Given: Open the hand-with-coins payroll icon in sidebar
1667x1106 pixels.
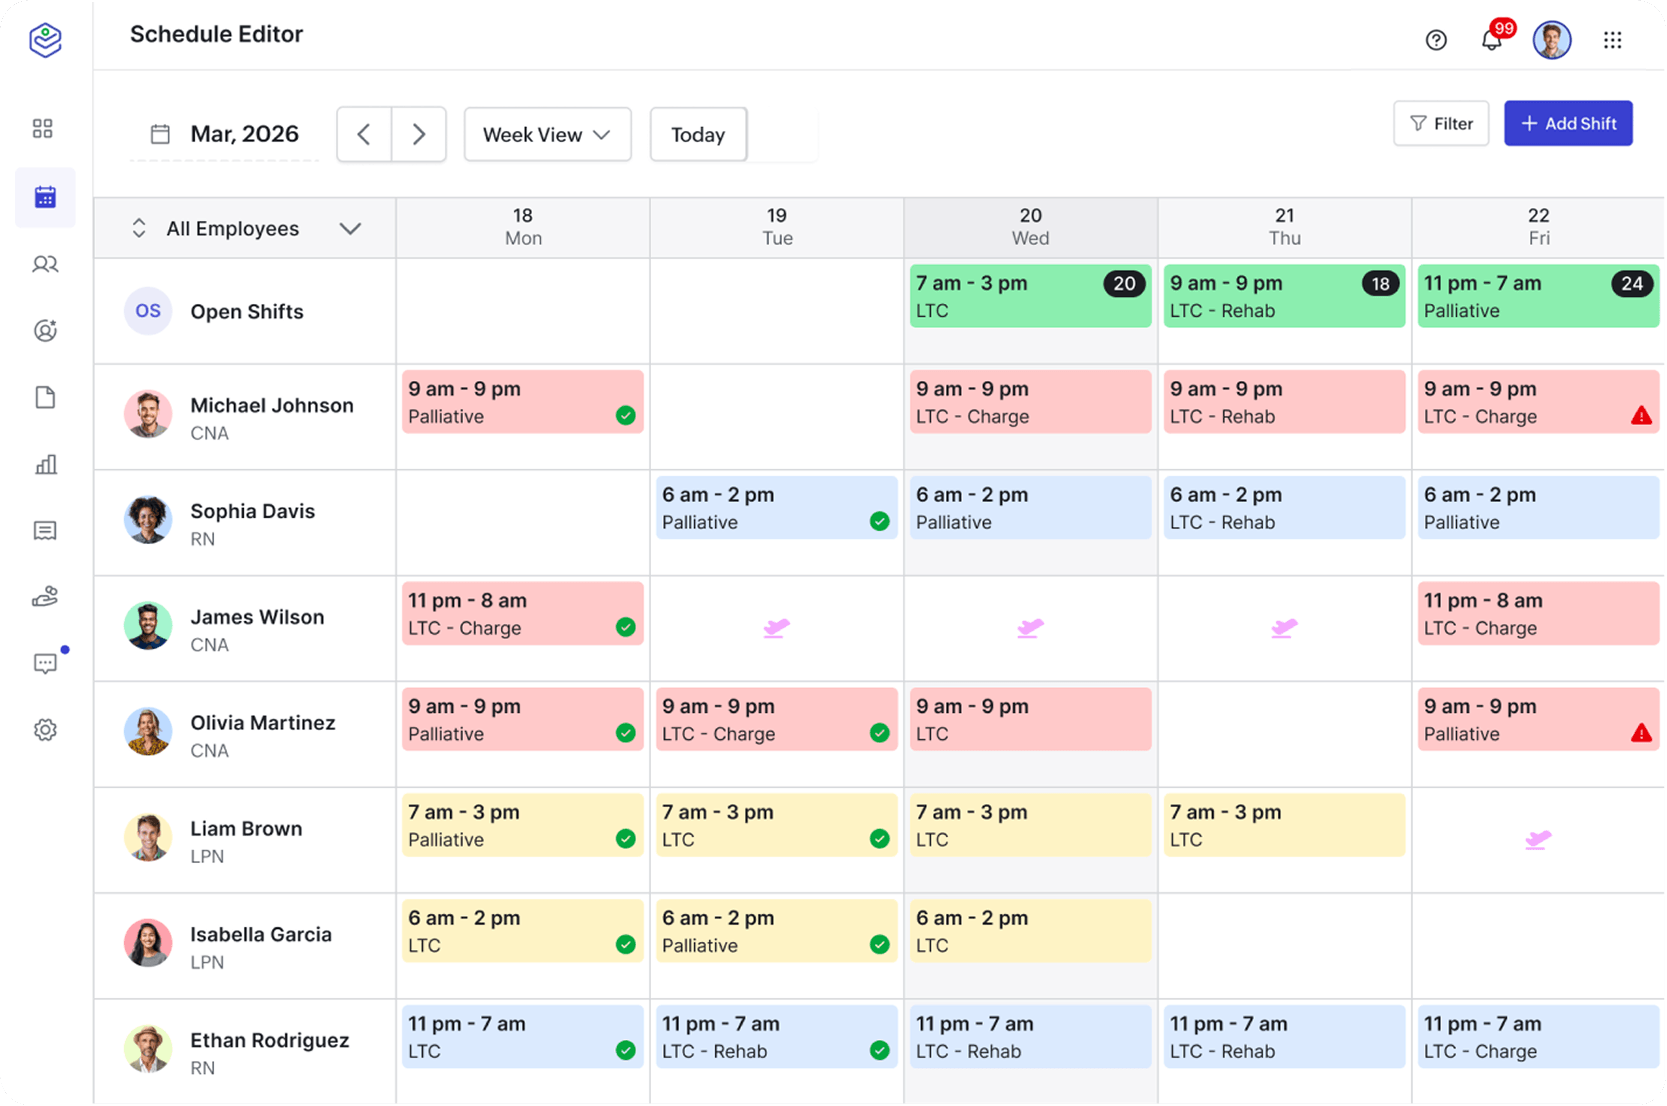Looking at the screenshot, I should tap(45, 597).
